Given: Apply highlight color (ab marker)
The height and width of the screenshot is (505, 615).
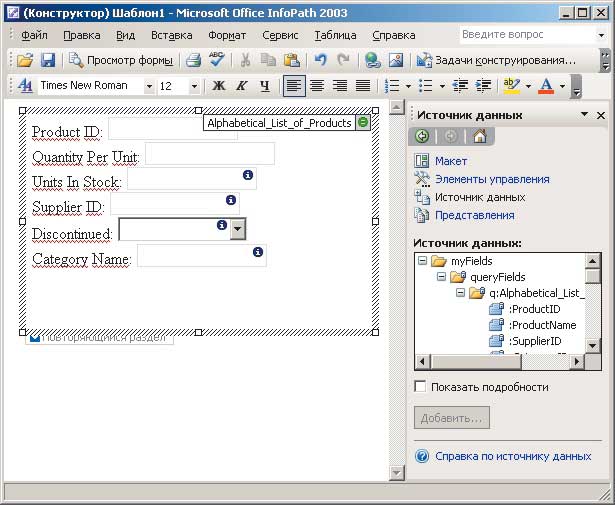Looking at the screenshot, I should point(511,85).
